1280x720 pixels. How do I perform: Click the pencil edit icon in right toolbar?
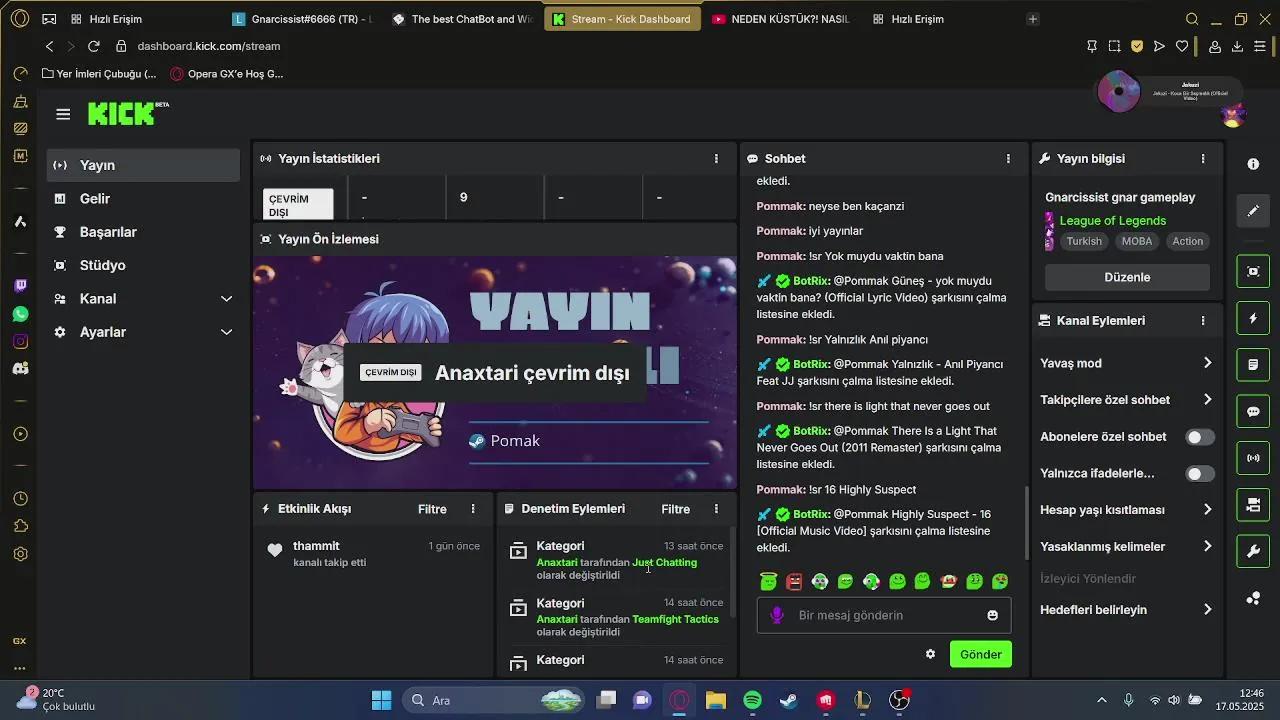coord(1253,211)
